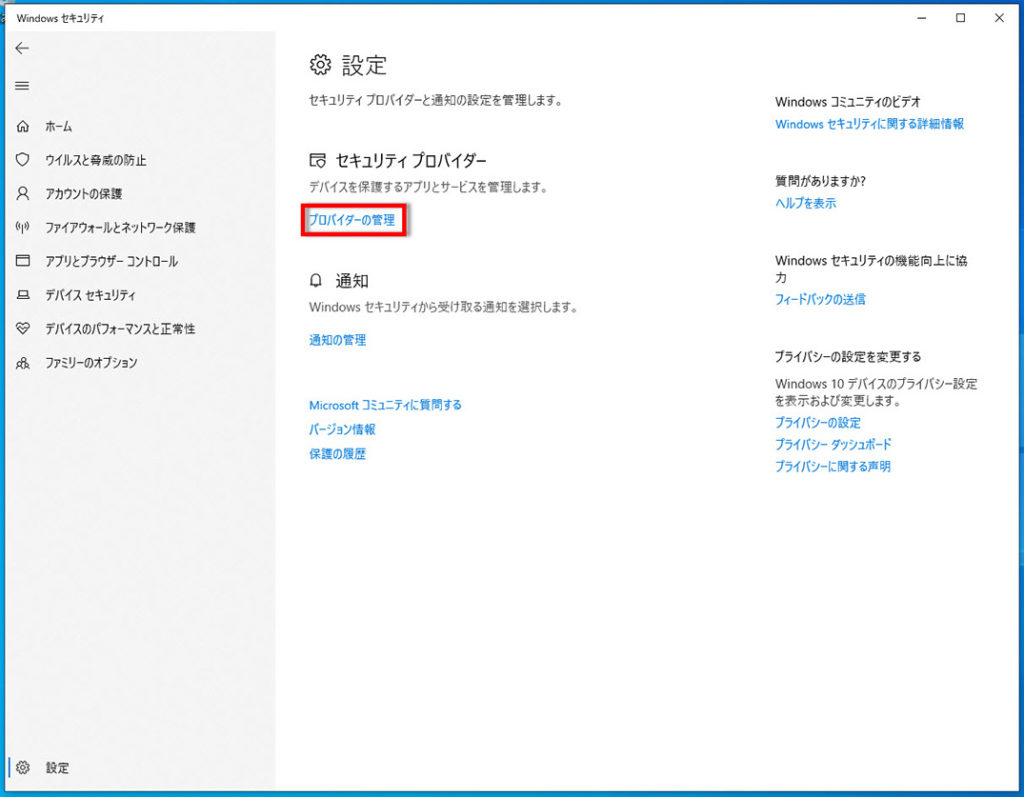Click the firewall network signal icon

pyautogui.click(x=23, y=227)
